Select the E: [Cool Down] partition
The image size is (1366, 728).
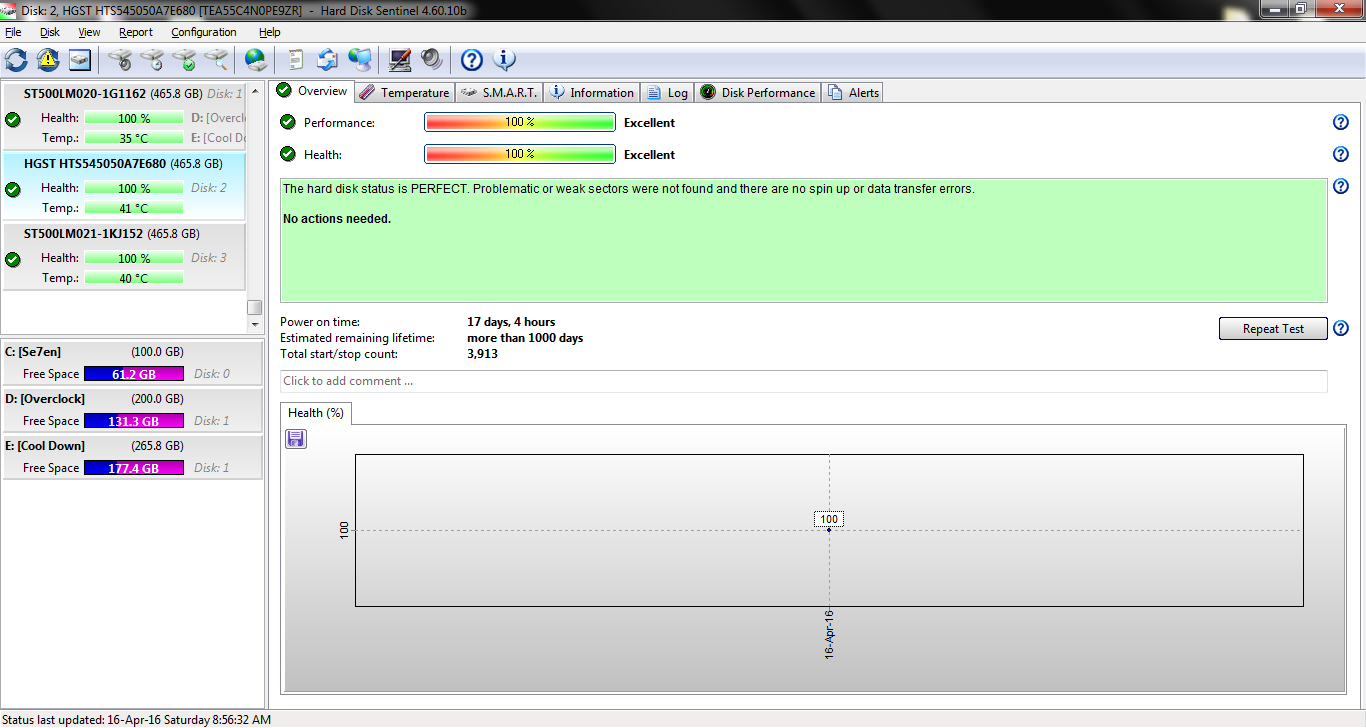[x=132, y=457]
